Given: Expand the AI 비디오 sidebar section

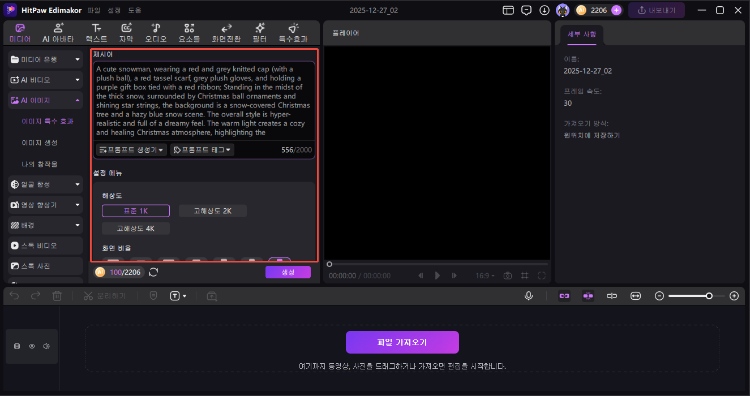Looking at the screenshot, I should click(x=45, y=80).
